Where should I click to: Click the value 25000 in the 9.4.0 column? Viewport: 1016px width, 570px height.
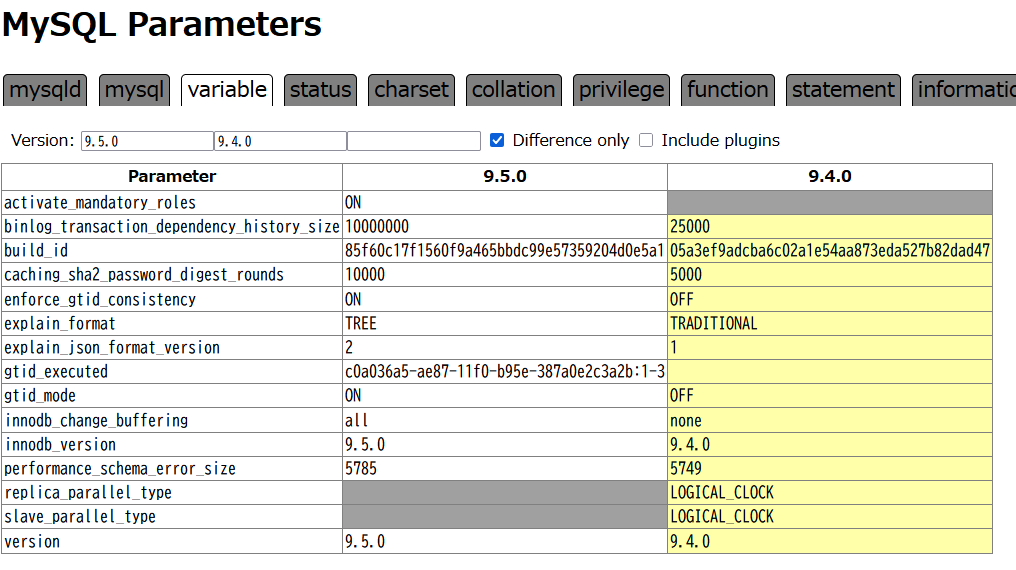tap(690, 227)
